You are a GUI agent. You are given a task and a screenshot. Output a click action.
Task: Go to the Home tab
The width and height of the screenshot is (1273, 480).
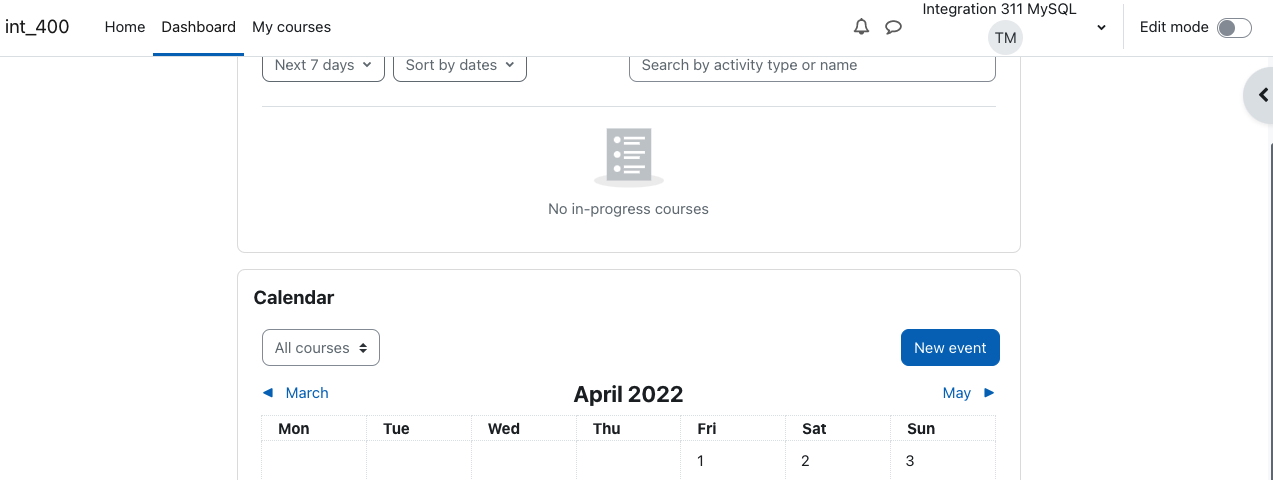coord(125,27)
